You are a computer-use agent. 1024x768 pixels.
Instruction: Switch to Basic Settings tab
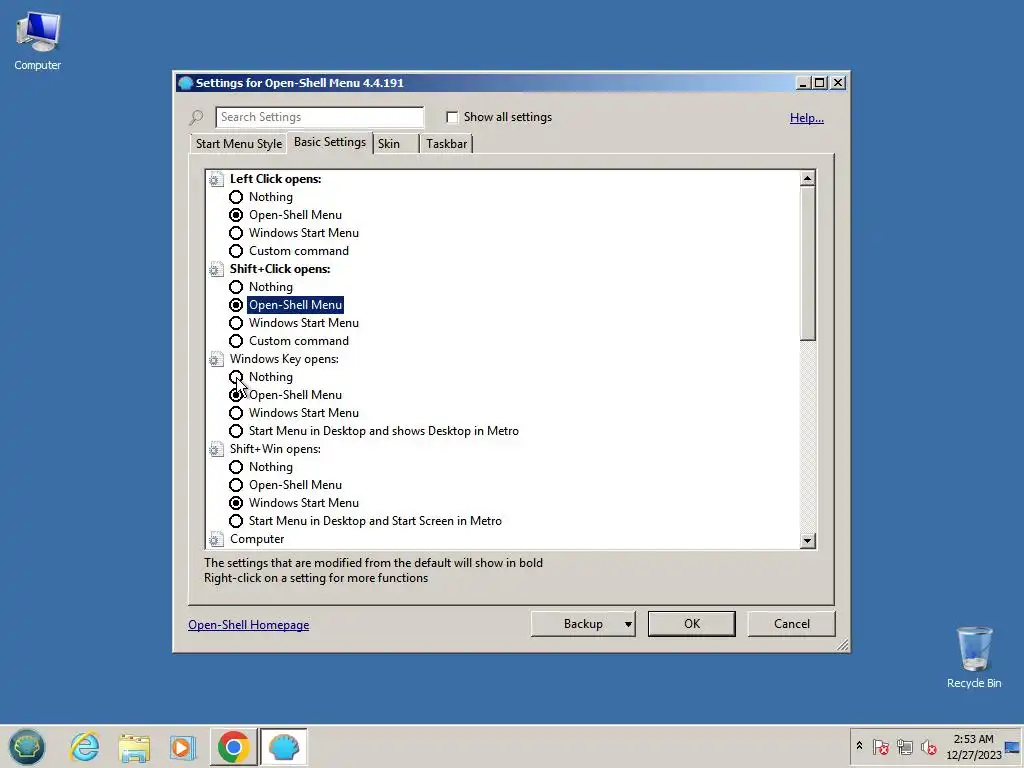[x=330, y=142]
